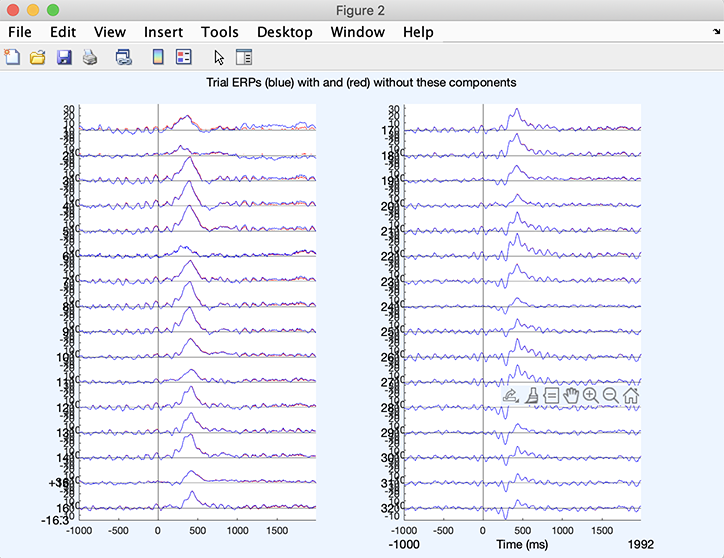Print the figure using the printer icon
The height and width of the screenshot is (558, 724).
[89, 57]
